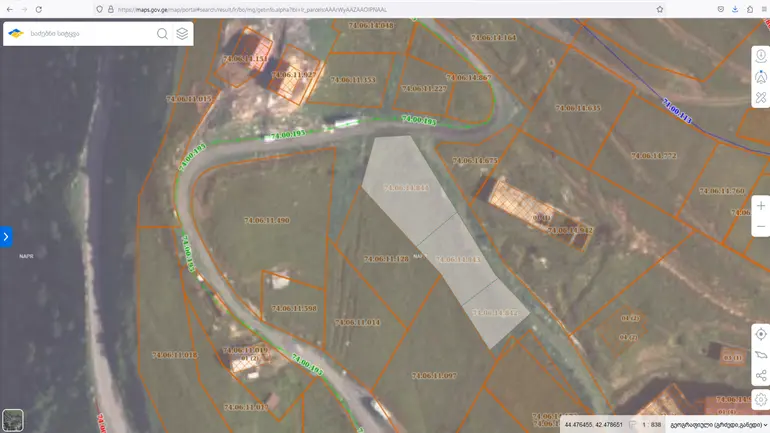Click the tracking protection shield icon
The height and width of the screenshot is (433, 770).
pyautogui.click(x=100, y=9)
